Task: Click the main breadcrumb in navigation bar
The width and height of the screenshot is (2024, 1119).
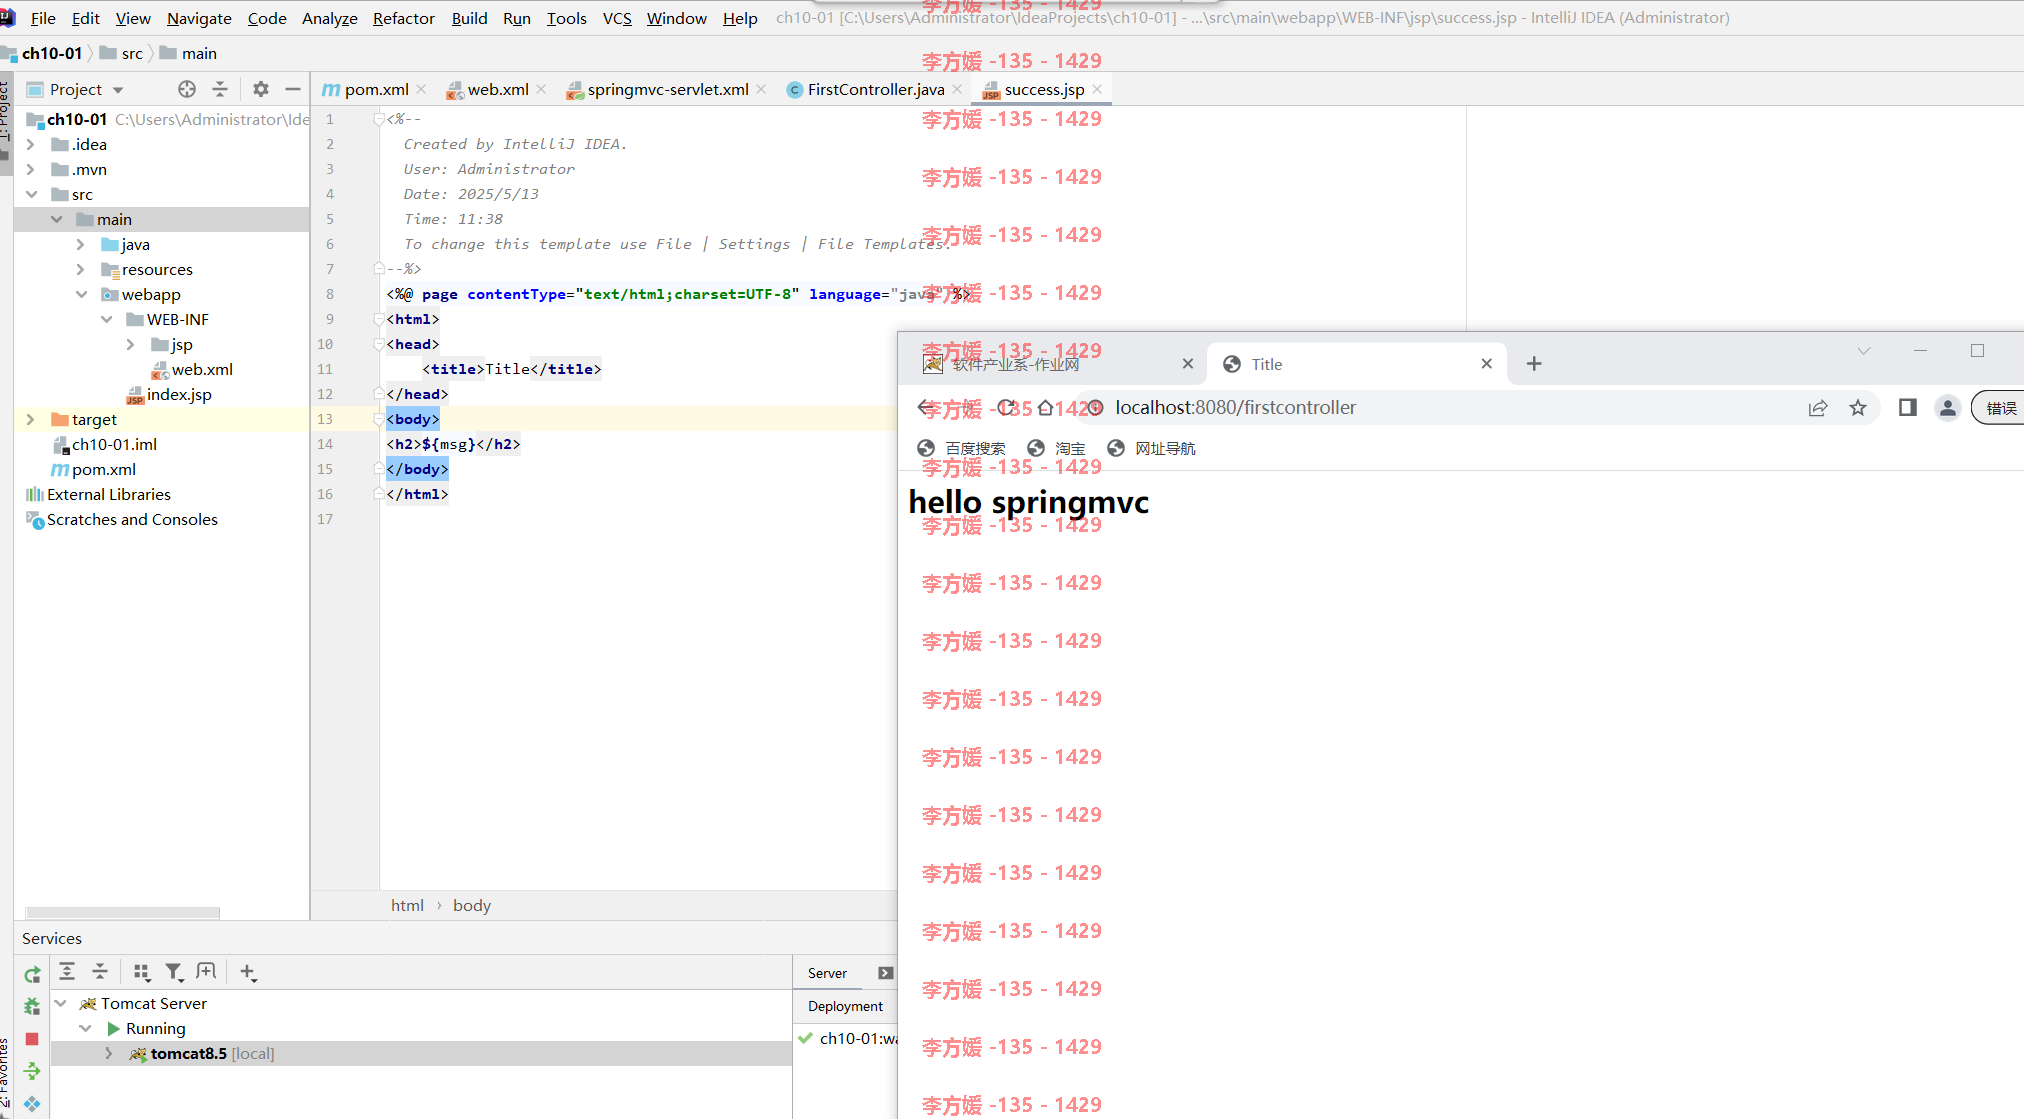Action: tap(188, 53)
